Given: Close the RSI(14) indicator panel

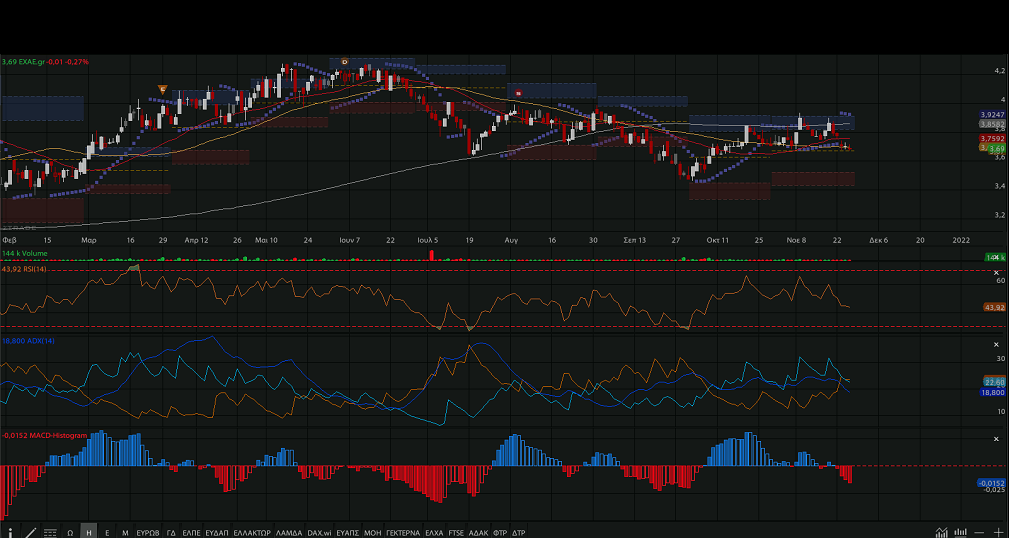Looking at the screenshot, I should pyautogui.click(x=996, y=272).
